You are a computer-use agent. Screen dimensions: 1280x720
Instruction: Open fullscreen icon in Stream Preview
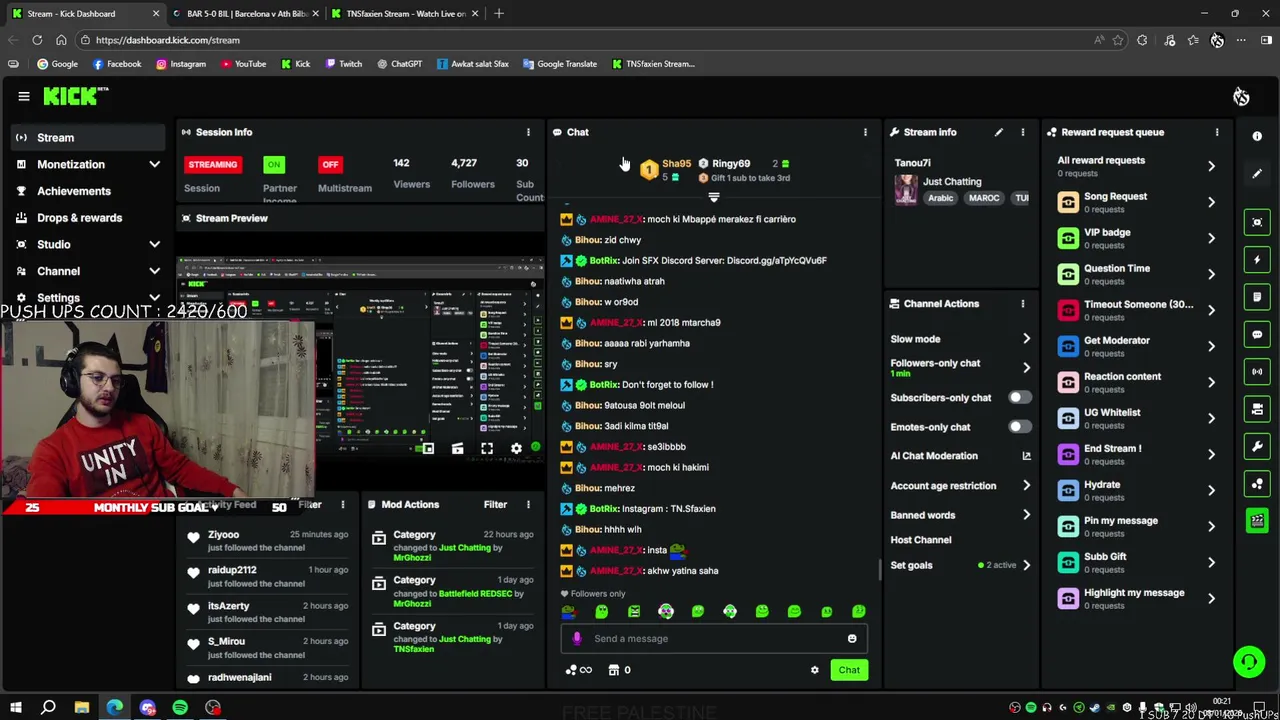click(x=487, y=449)
